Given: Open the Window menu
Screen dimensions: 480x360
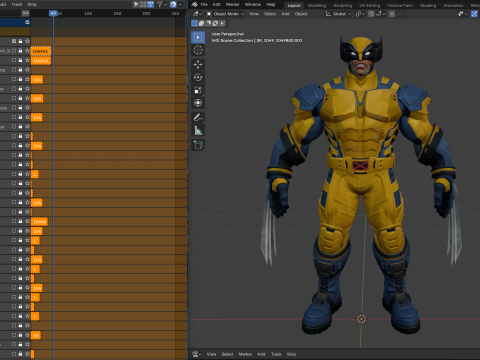Looking at the screenshot, I should pyautogui.click(x=253, y=4).
